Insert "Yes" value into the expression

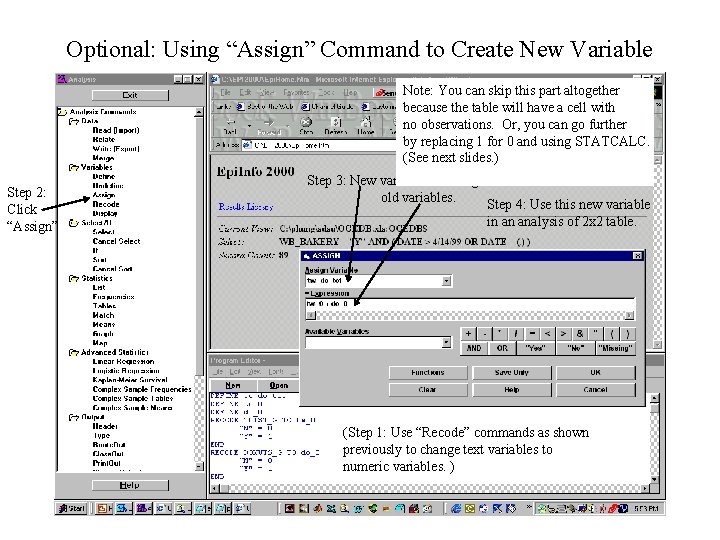point(535,348)
